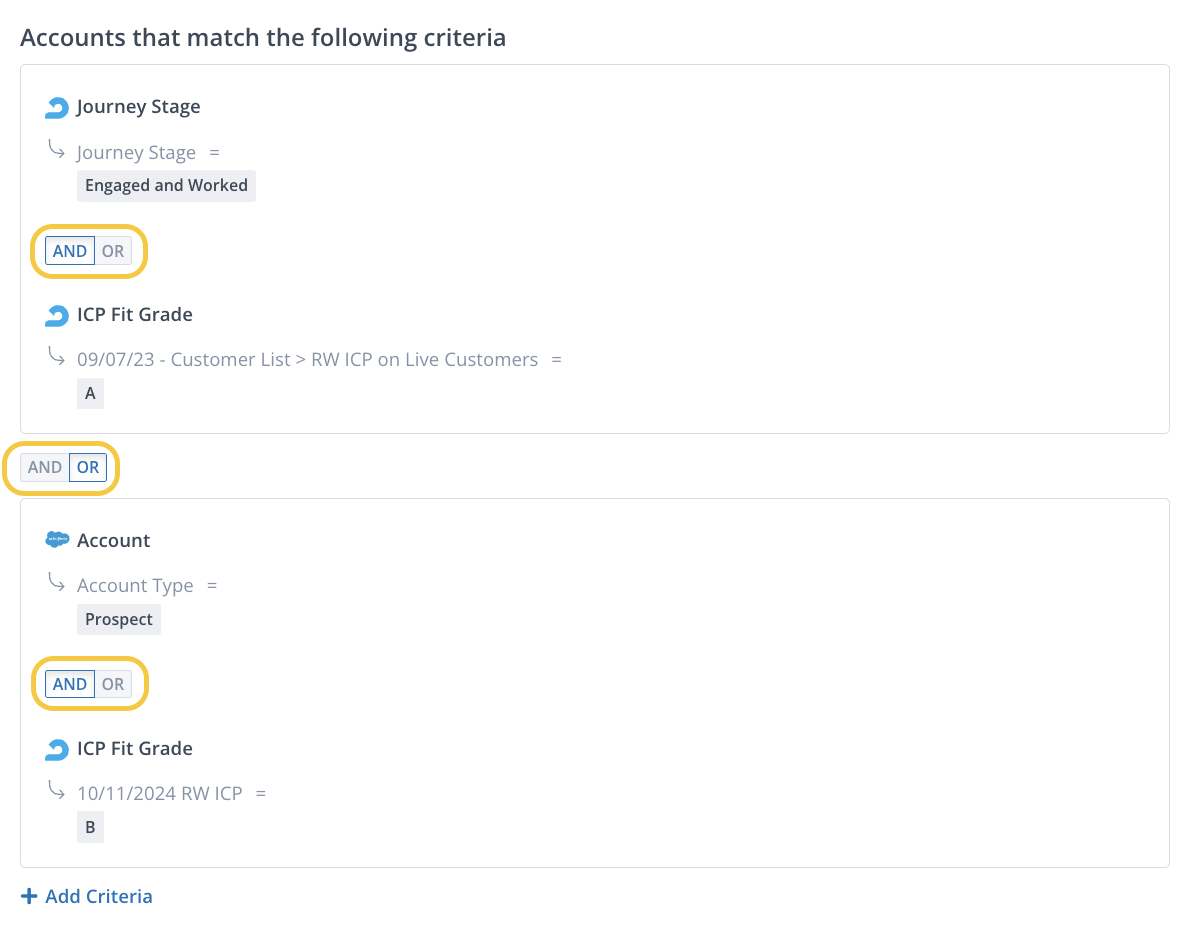Open the grade A value selector

coord(90,394)
